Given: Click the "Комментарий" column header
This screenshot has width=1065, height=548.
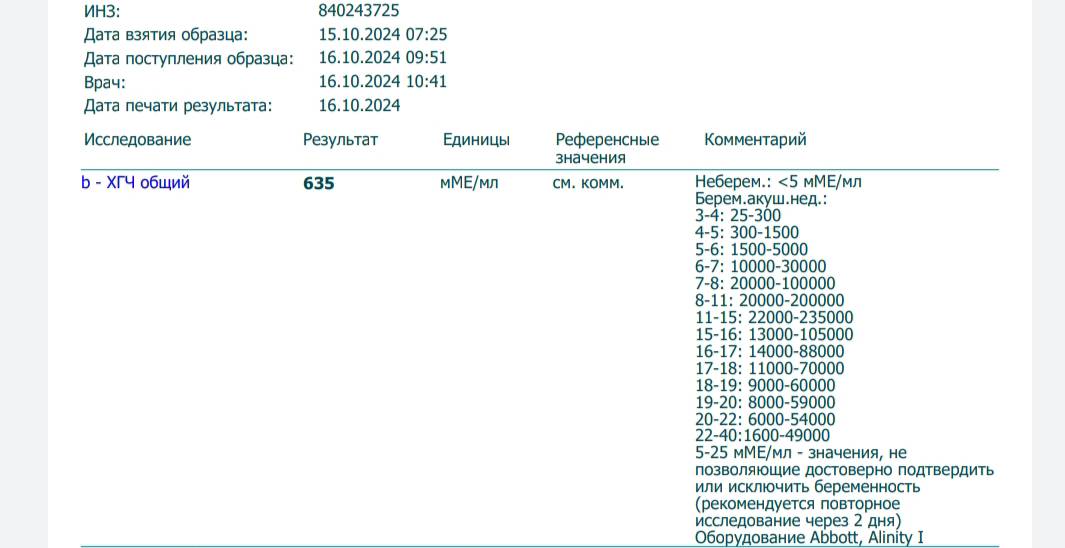Looking at the screenshot, I should coord(755,140).
